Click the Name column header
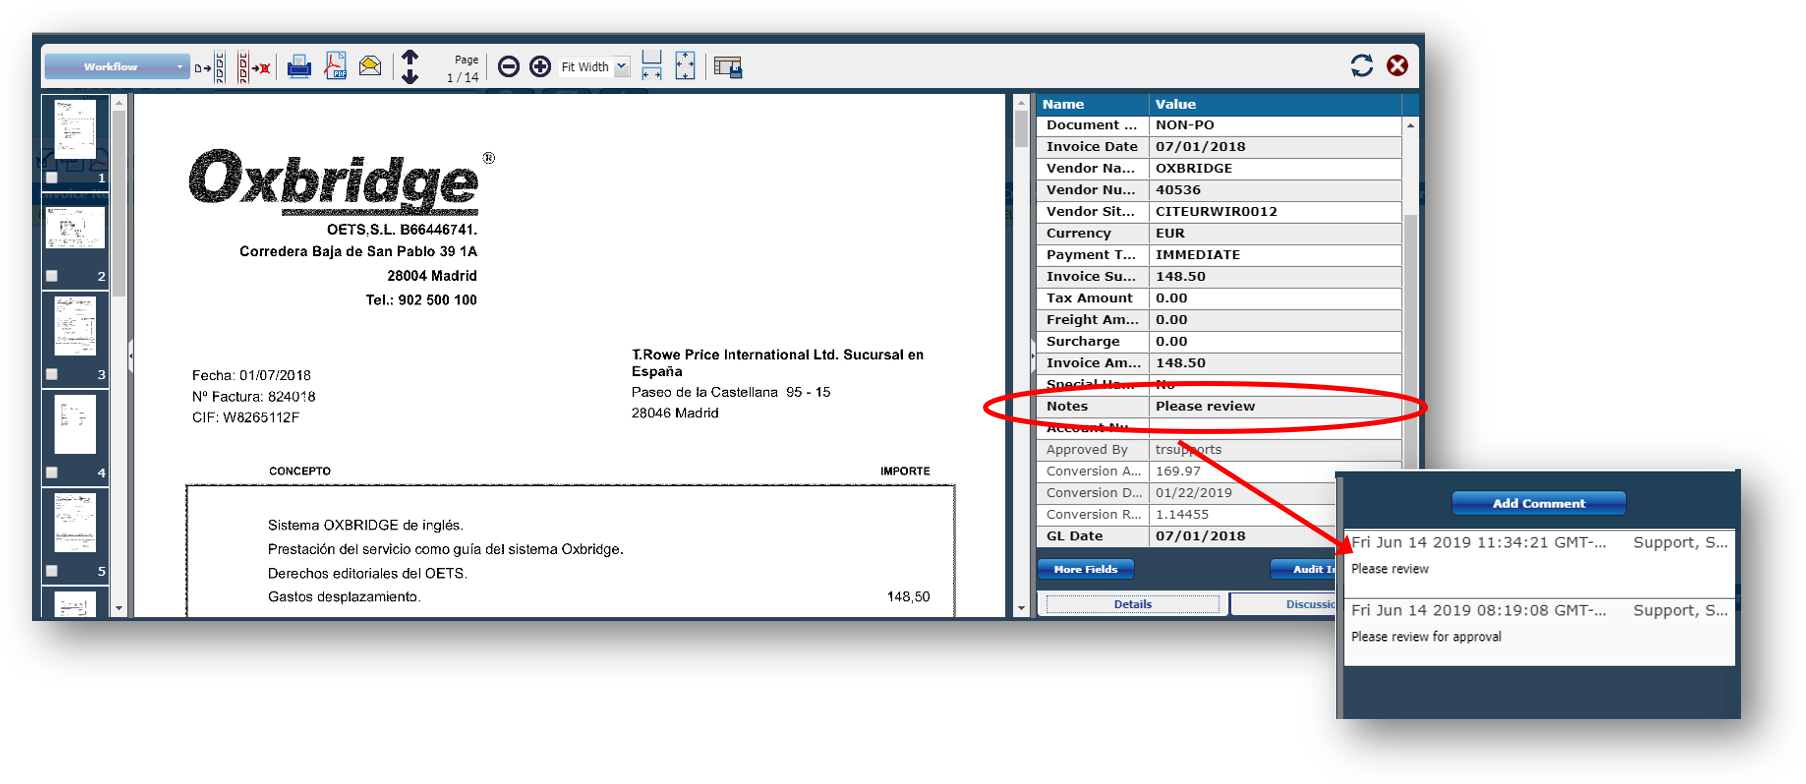The height and width of the screenshot is (784, 1806). [x=1092, y=104]
